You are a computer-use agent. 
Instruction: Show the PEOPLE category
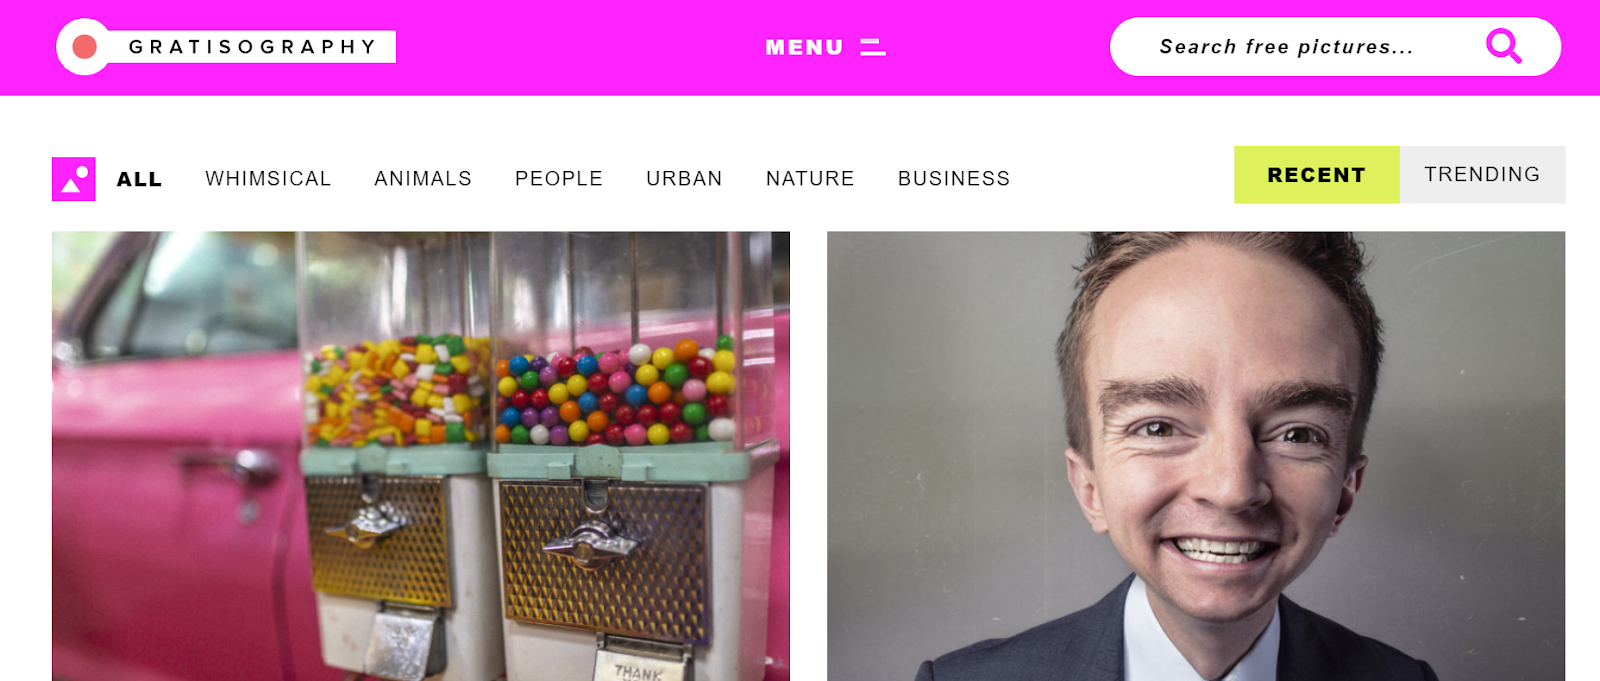(x=559, y=178)
